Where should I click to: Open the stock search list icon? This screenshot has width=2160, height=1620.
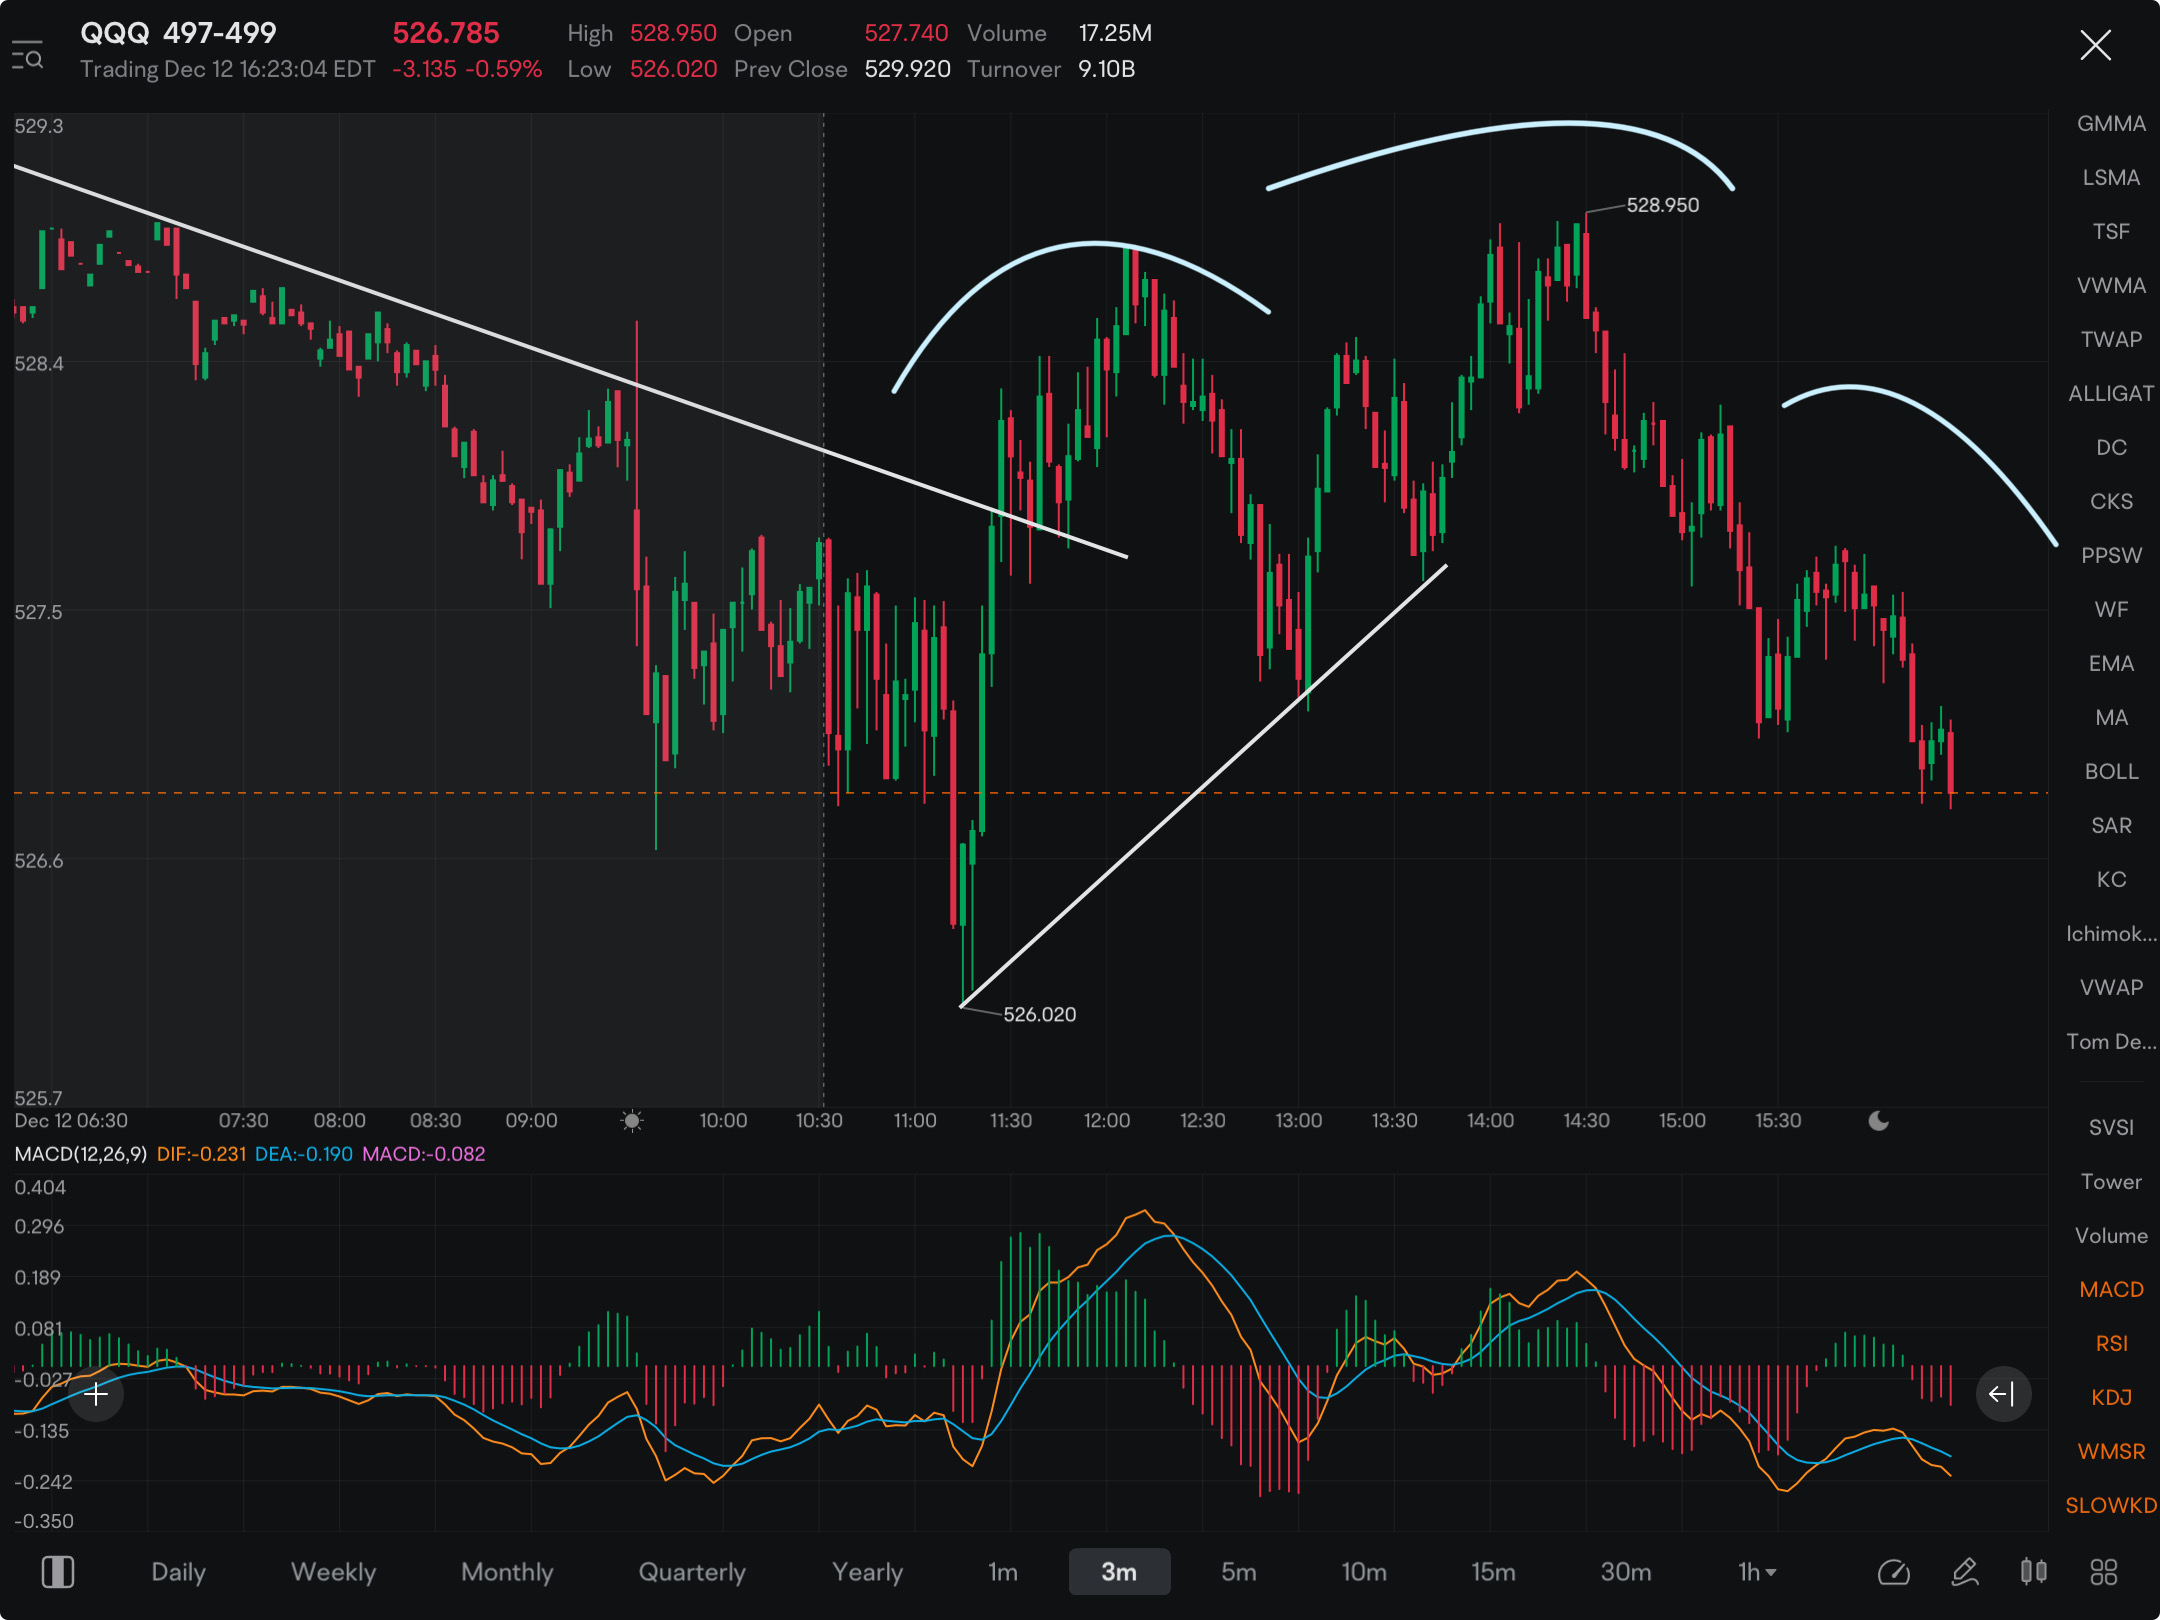(27, 55)
